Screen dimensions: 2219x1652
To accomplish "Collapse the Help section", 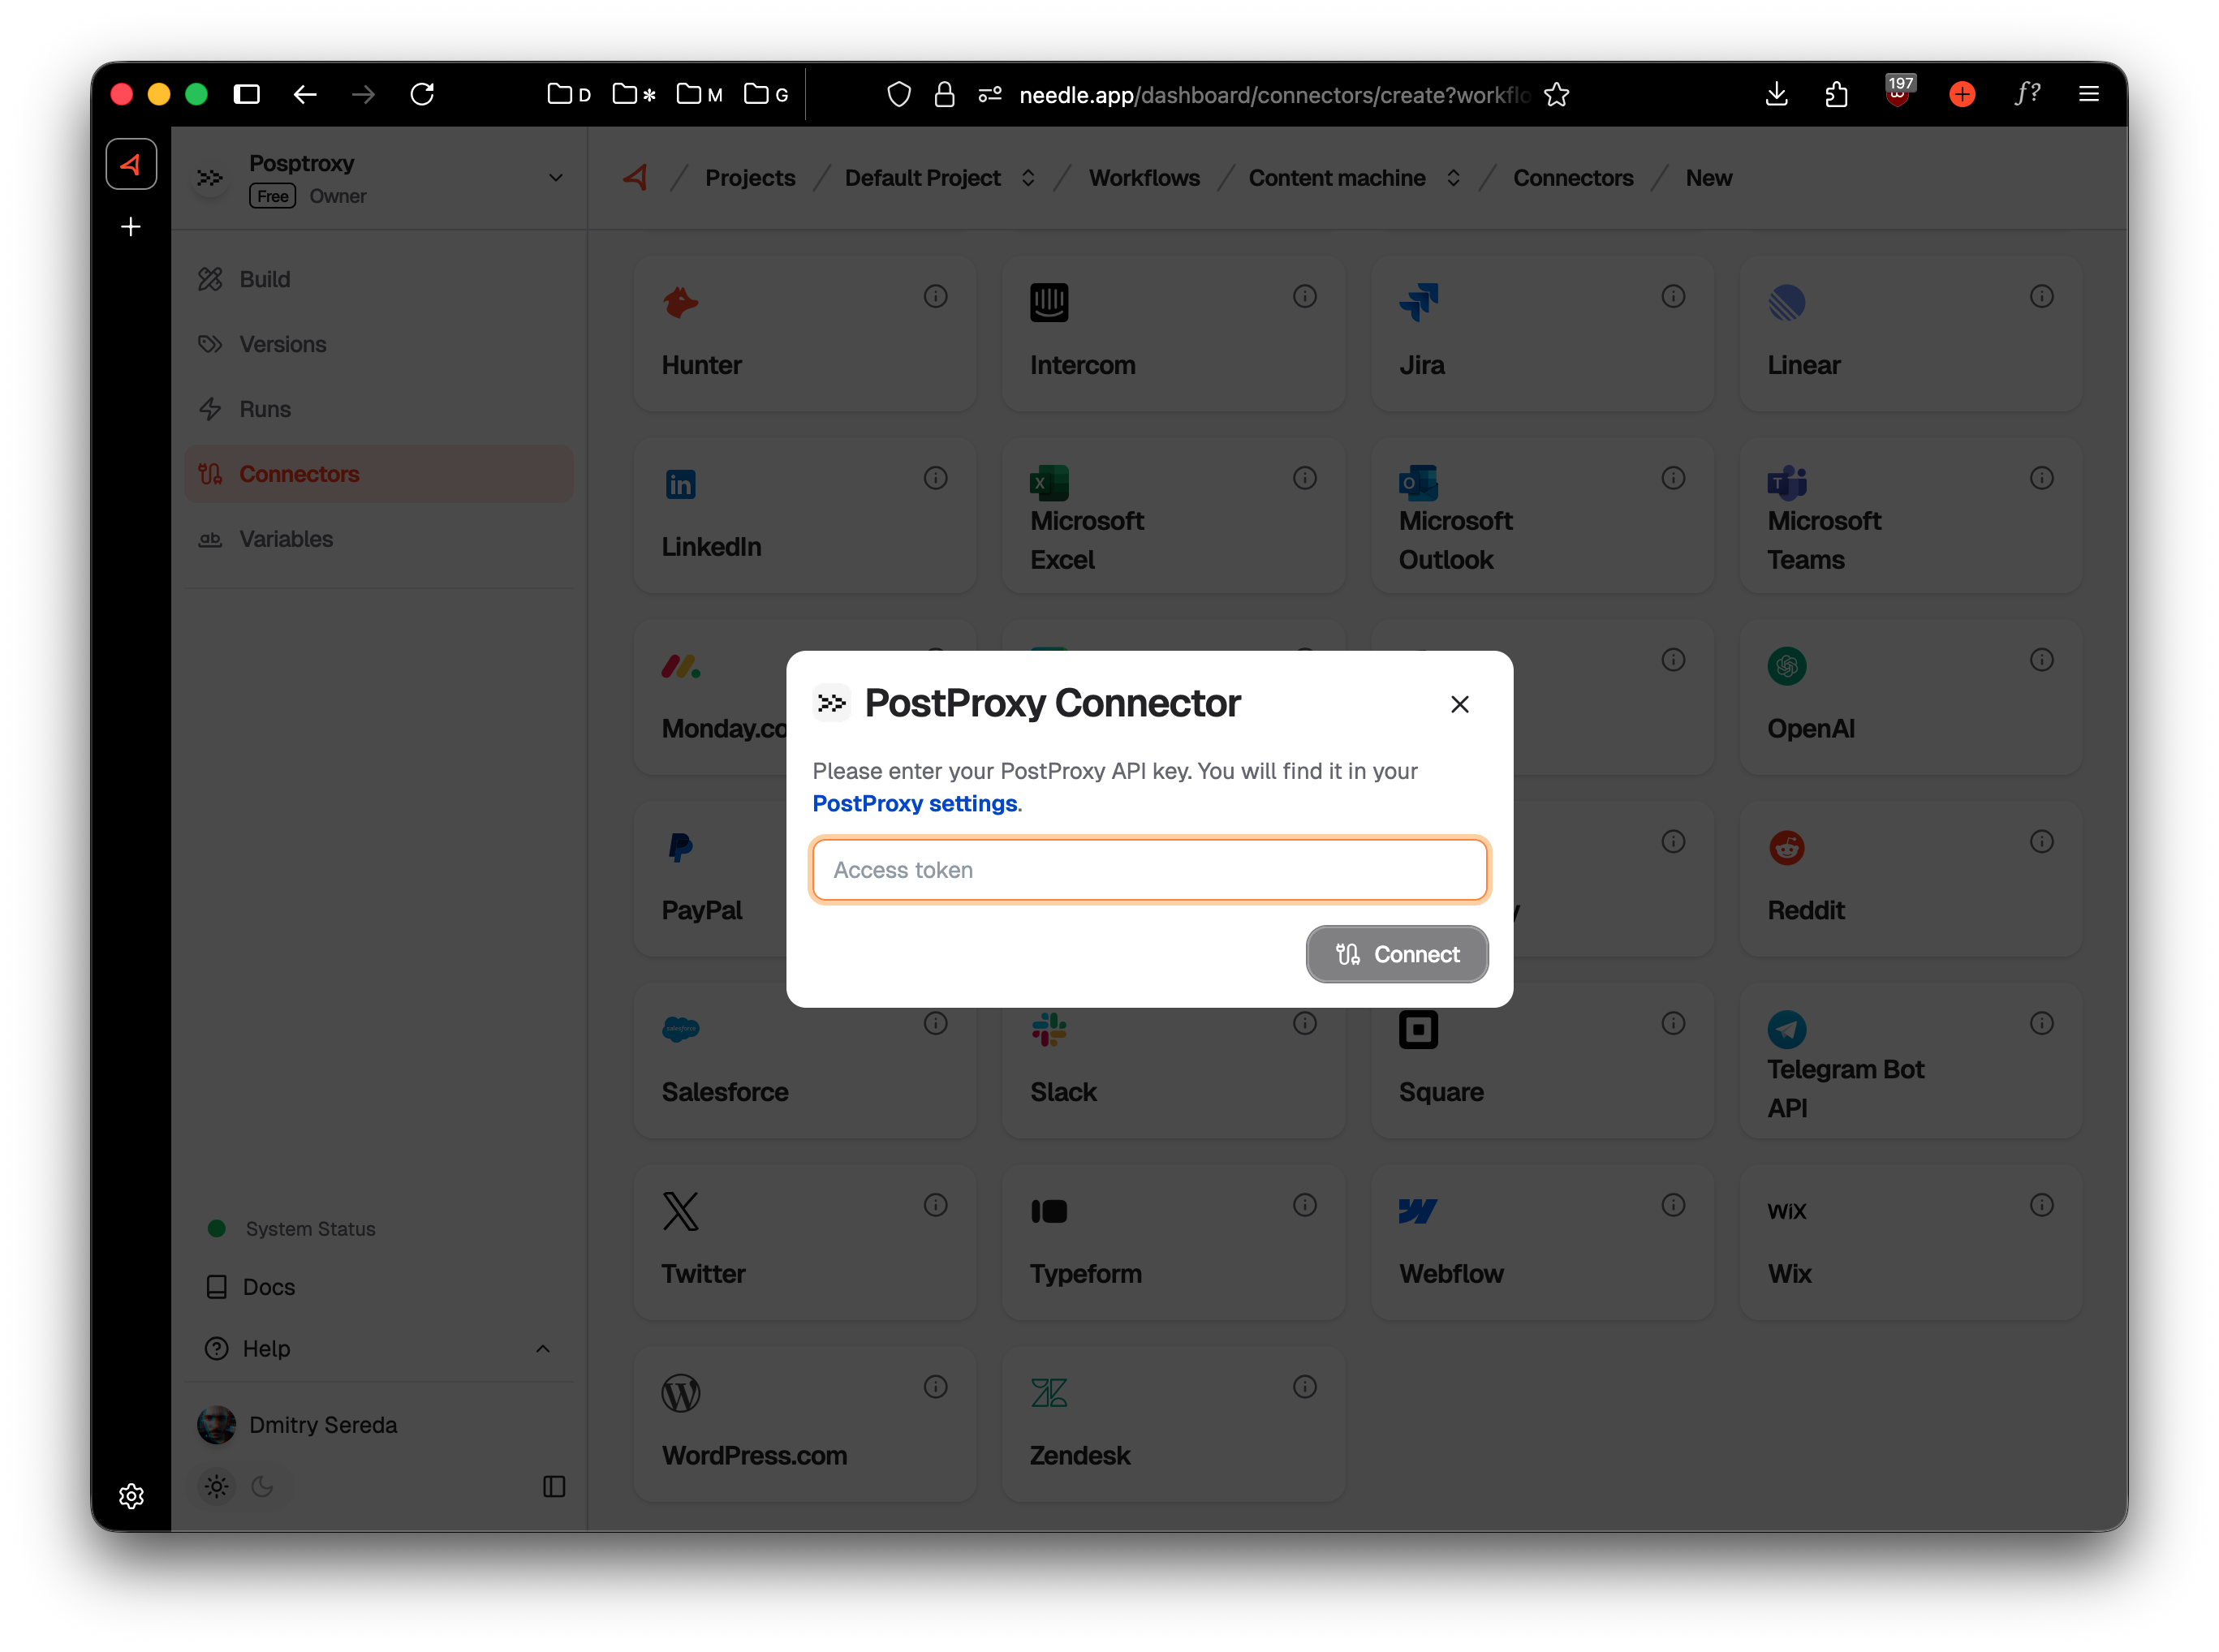I will 543,1348.
